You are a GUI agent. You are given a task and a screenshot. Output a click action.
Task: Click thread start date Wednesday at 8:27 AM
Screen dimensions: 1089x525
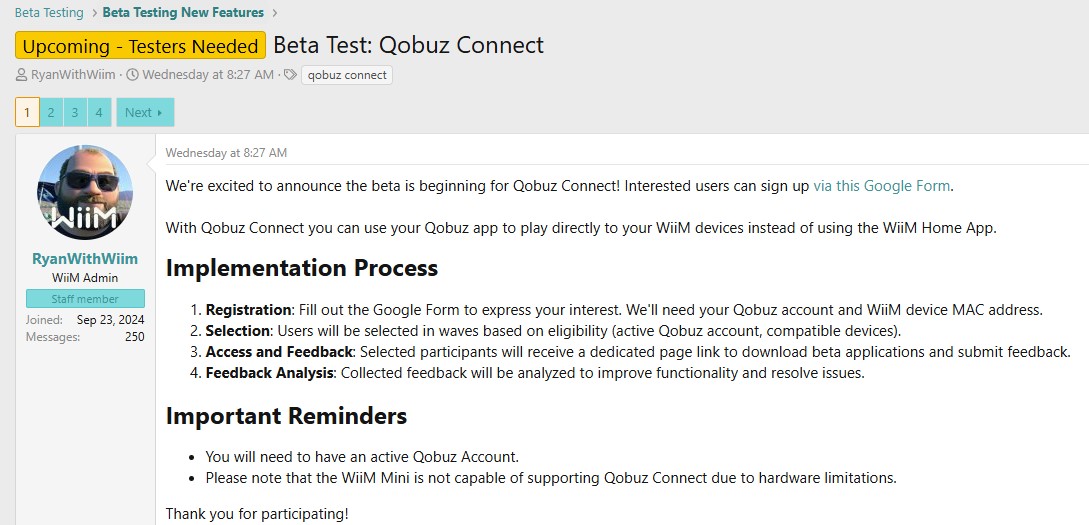click(208, 75)
